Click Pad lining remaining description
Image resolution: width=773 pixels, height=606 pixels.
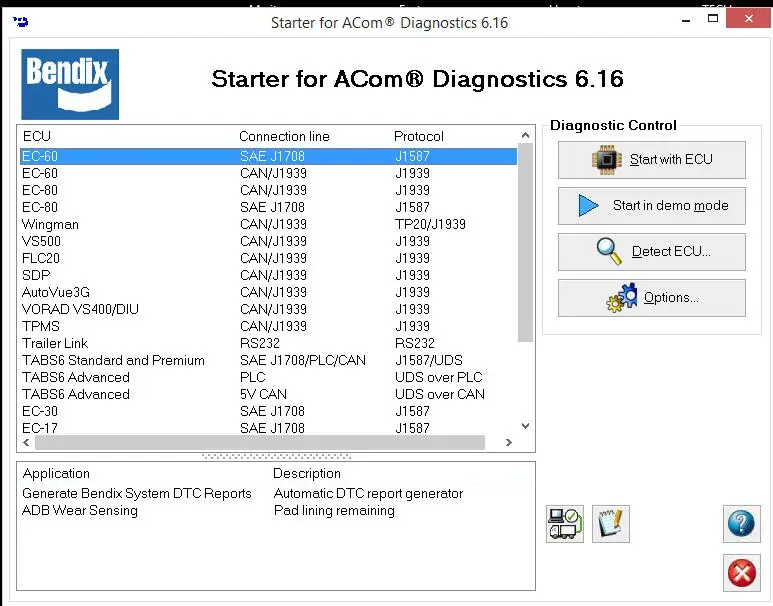[334, 510]
